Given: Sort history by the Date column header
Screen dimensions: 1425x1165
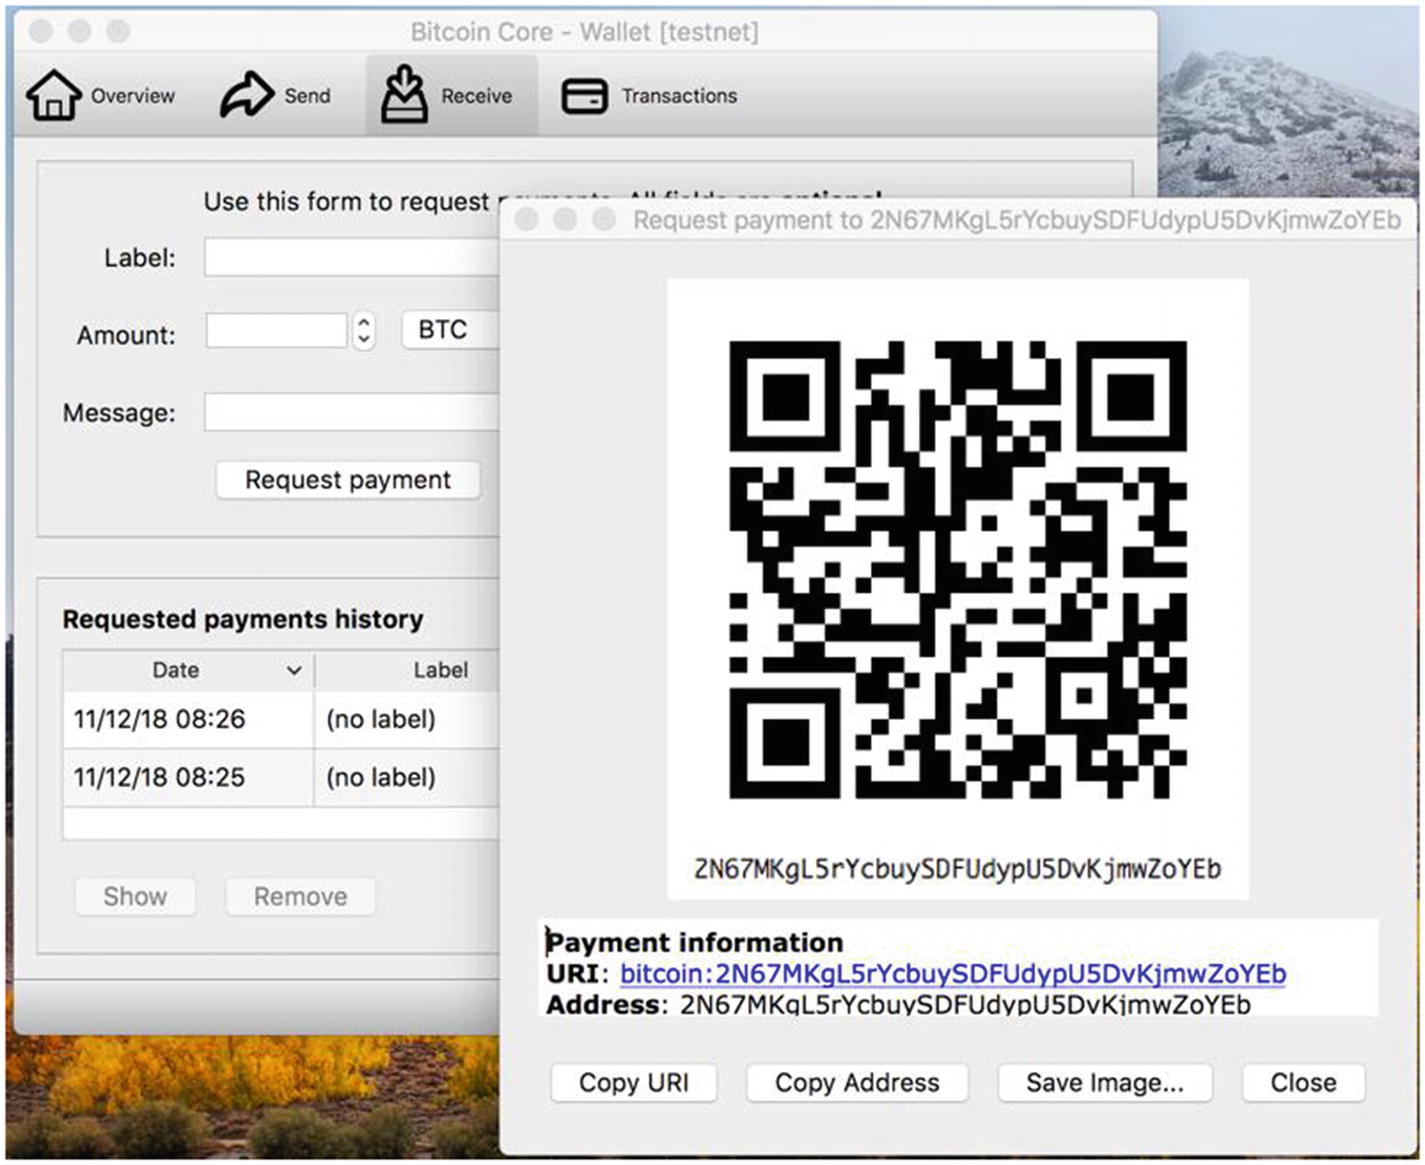Looking at the screenshot, I should (x=188, y=670).
